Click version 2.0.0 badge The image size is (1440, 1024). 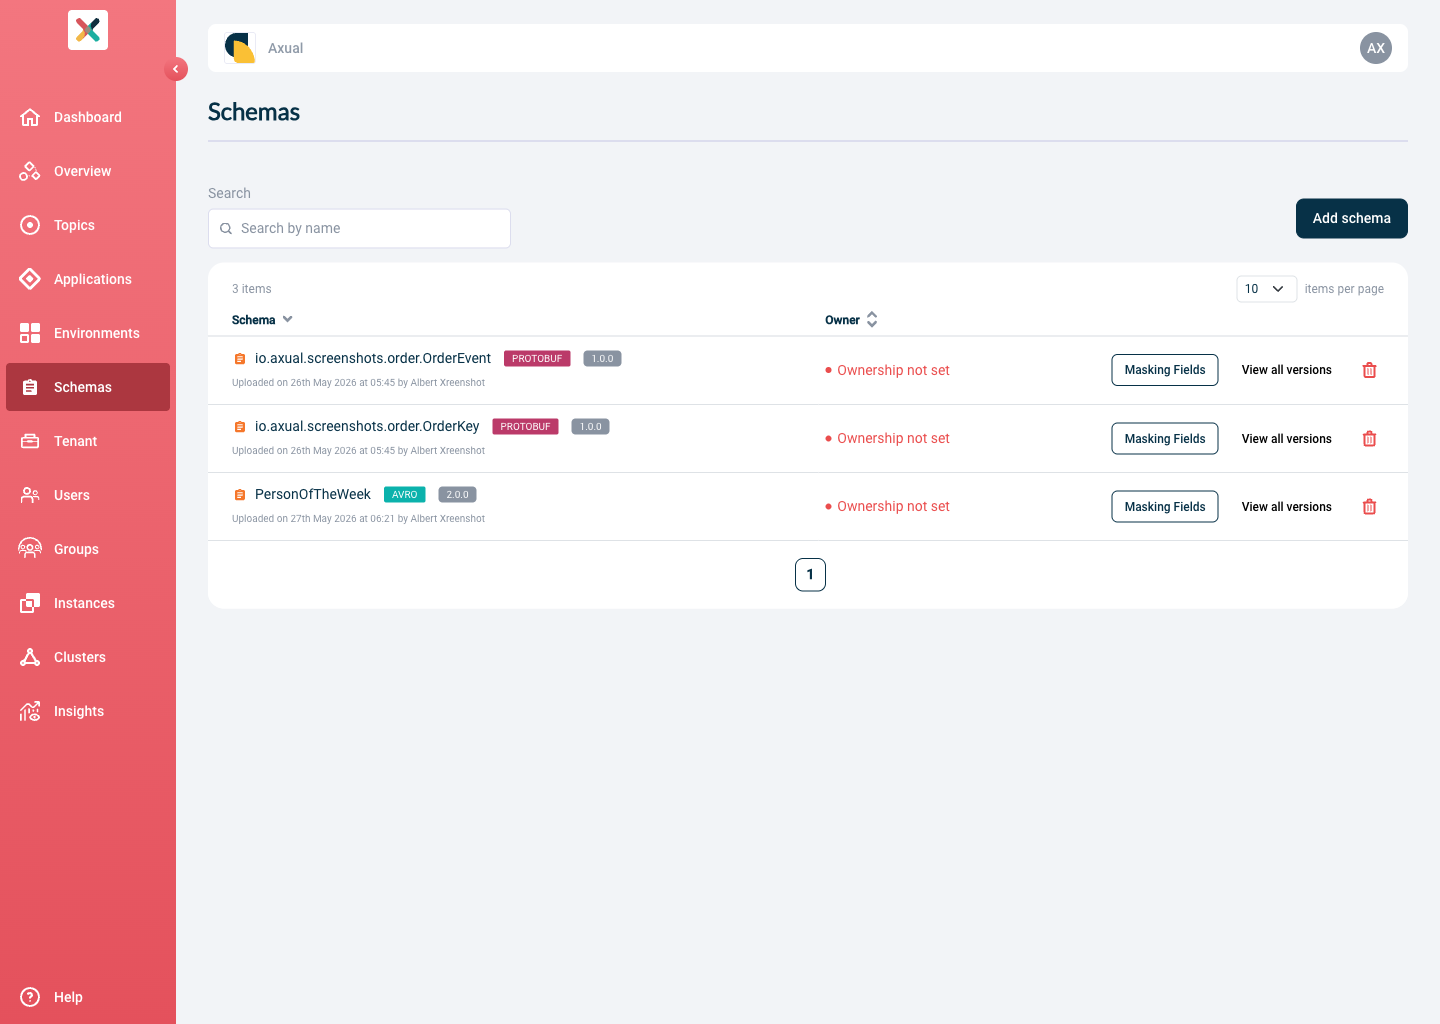458,494
